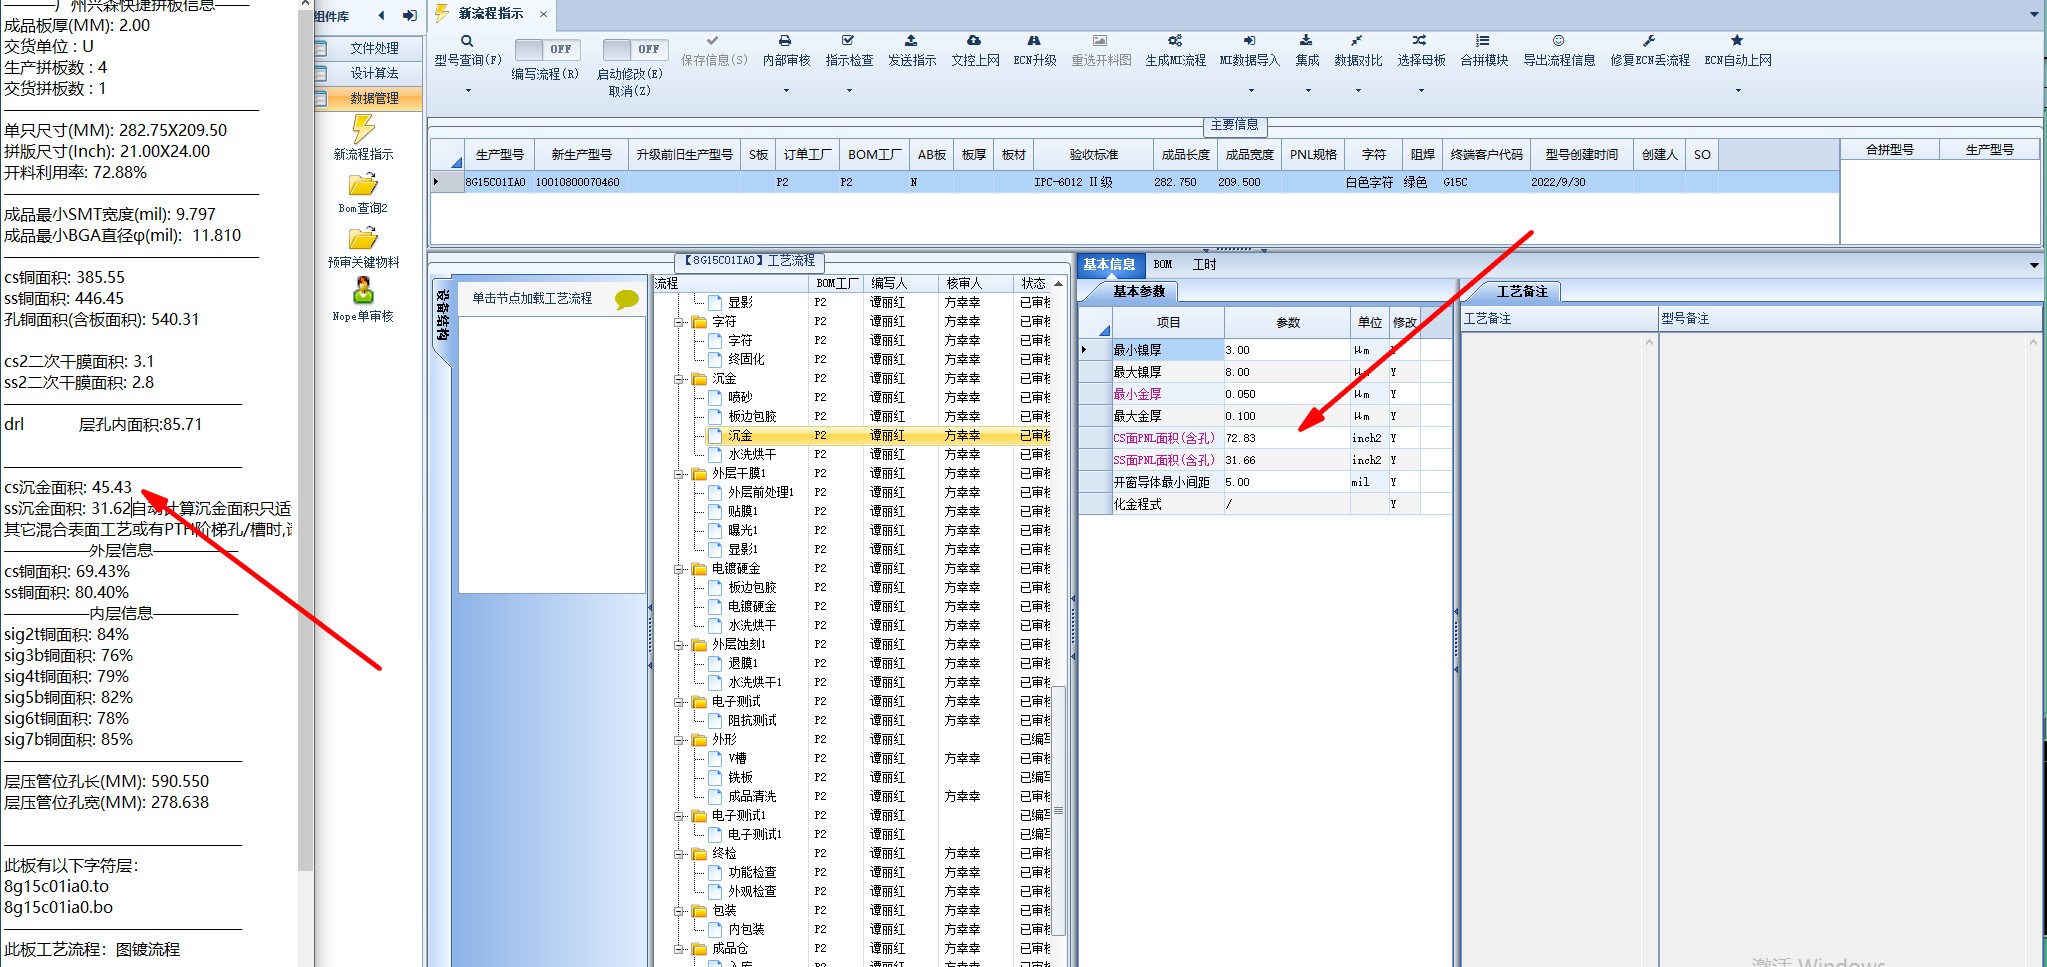Collapse the 外层干膜1 folder node
Image resolution: width=2047 pixels, height=967 pixels.
(x=679, y=474)
